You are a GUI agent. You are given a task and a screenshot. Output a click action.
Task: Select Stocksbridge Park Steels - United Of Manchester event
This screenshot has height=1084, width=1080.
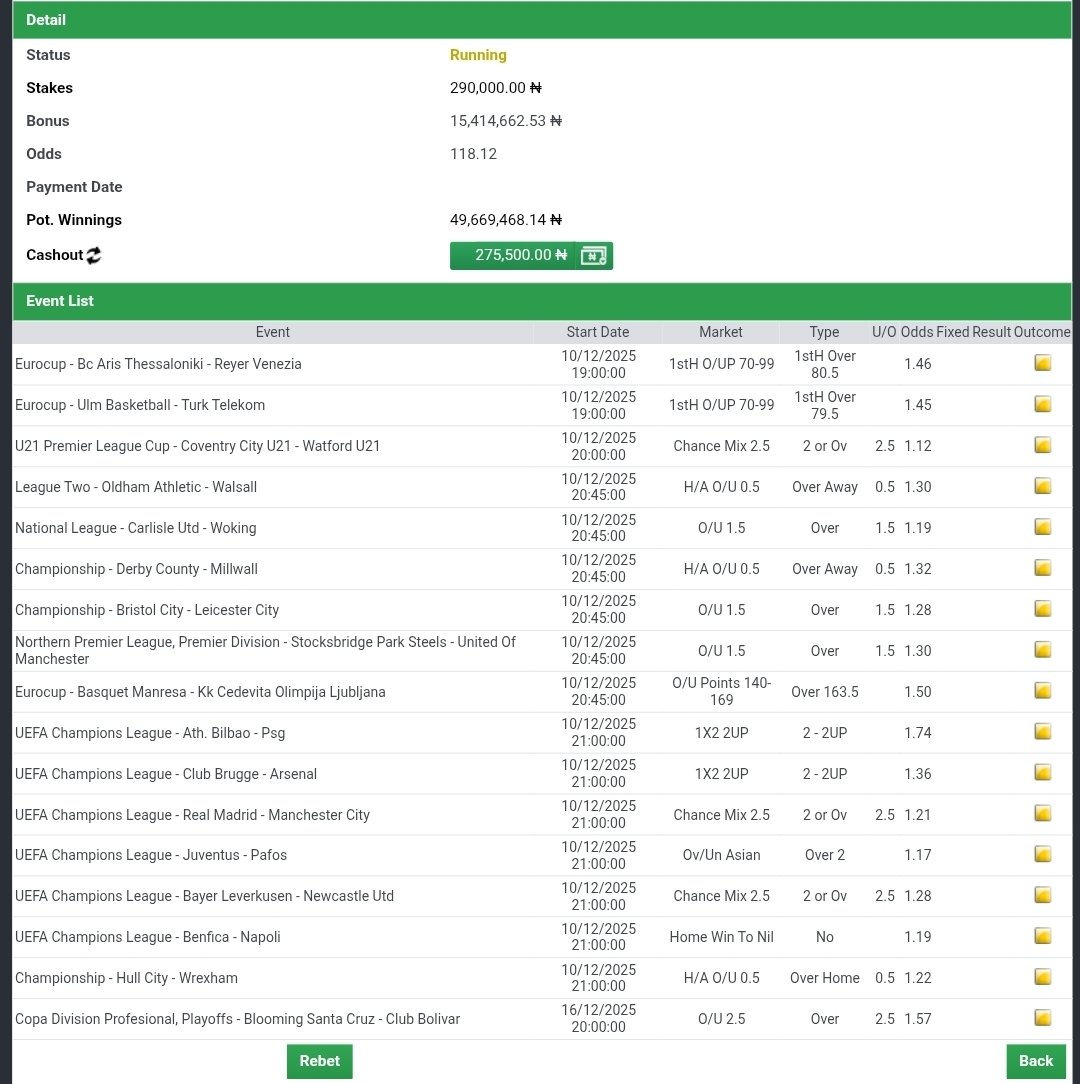tap(266, 650)
